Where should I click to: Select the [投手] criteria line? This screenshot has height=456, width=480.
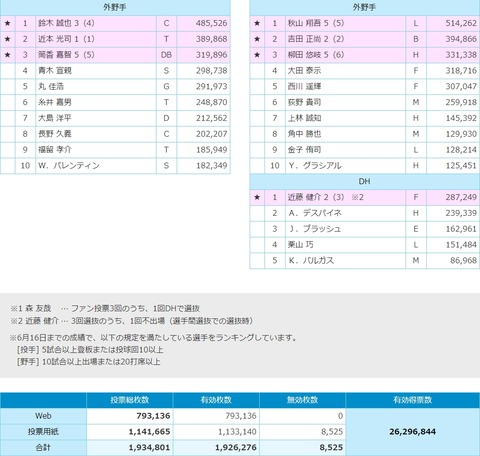(x=90, y=350)
